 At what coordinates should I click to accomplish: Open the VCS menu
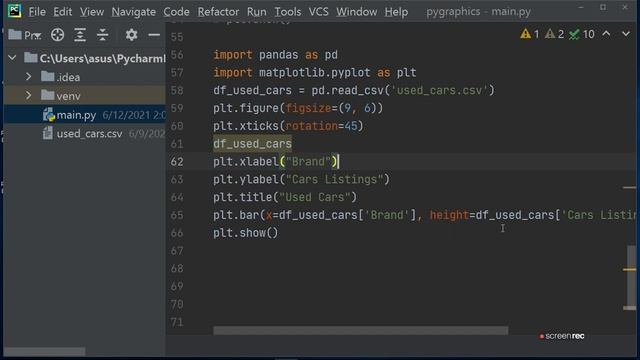click(318, 12)
